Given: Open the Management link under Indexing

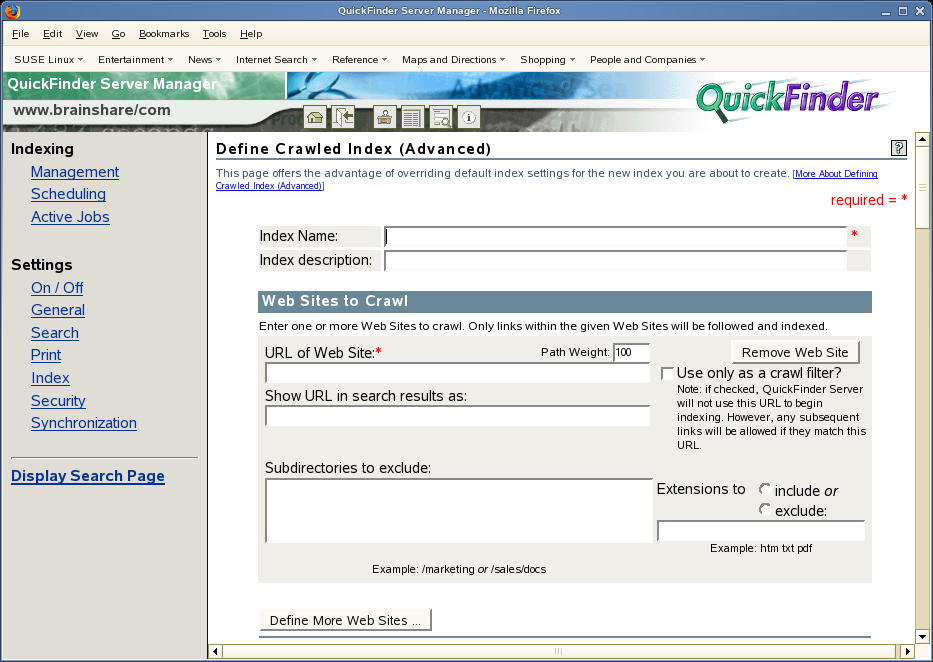Looking at the screenshot, I should pyautogui.click(x=75, y=172).
